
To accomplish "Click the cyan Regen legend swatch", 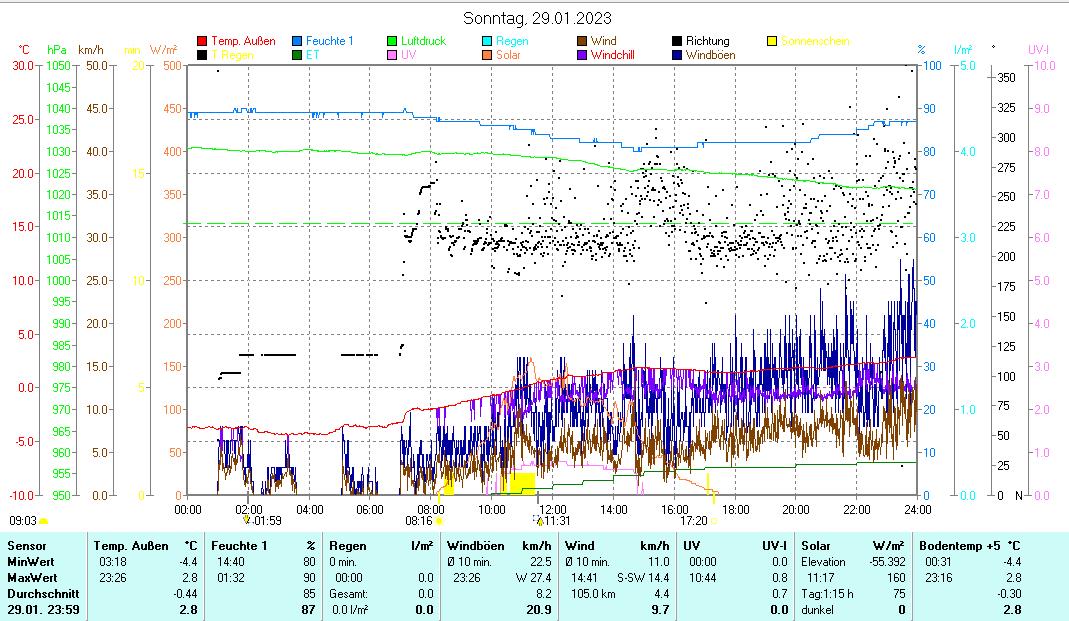I will point(487,41).
